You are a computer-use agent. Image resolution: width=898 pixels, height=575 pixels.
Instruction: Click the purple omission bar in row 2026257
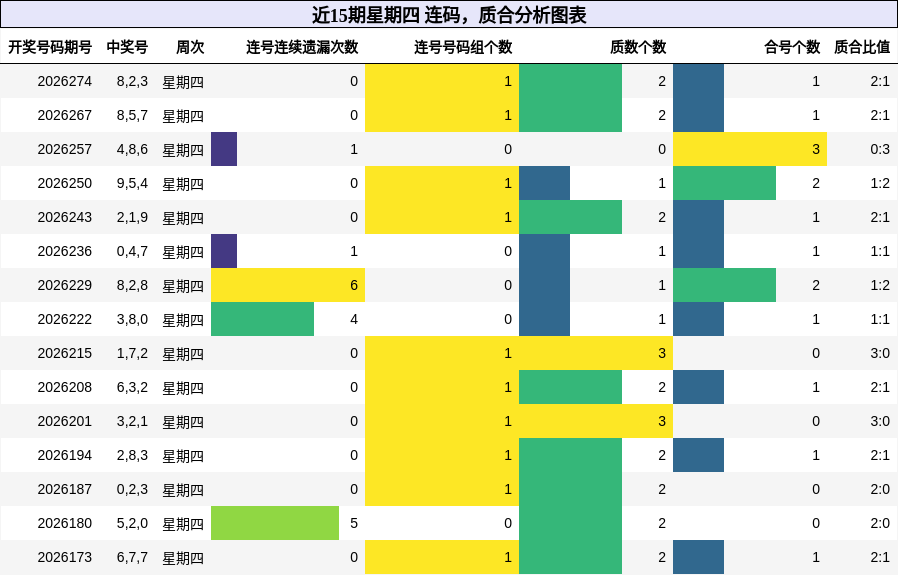(224, 149)
